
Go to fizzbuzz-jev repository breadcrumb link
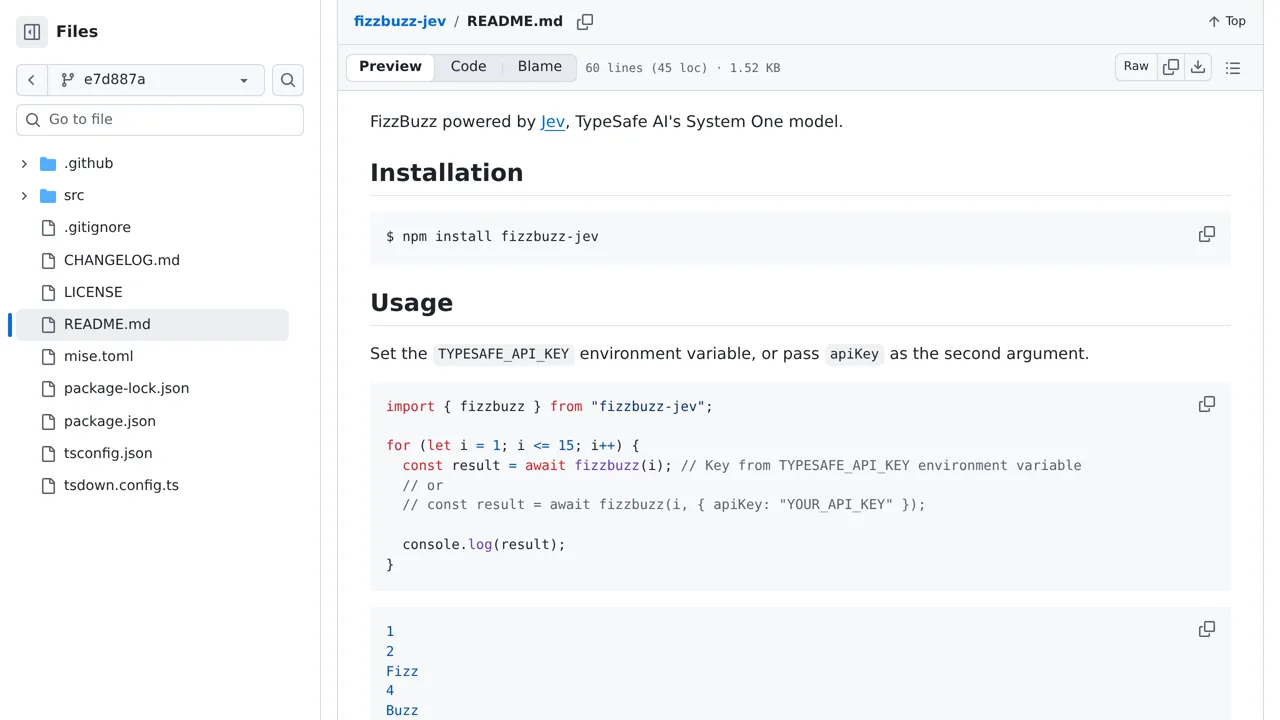(x=400, y=21)
